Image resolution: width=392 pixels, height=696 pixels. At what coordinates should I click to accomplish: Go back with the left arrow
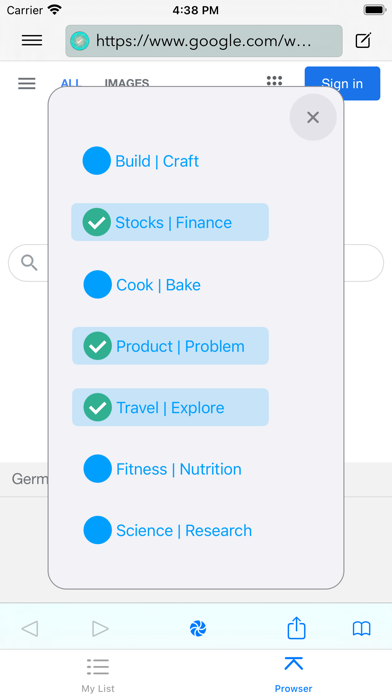(30, 629)
